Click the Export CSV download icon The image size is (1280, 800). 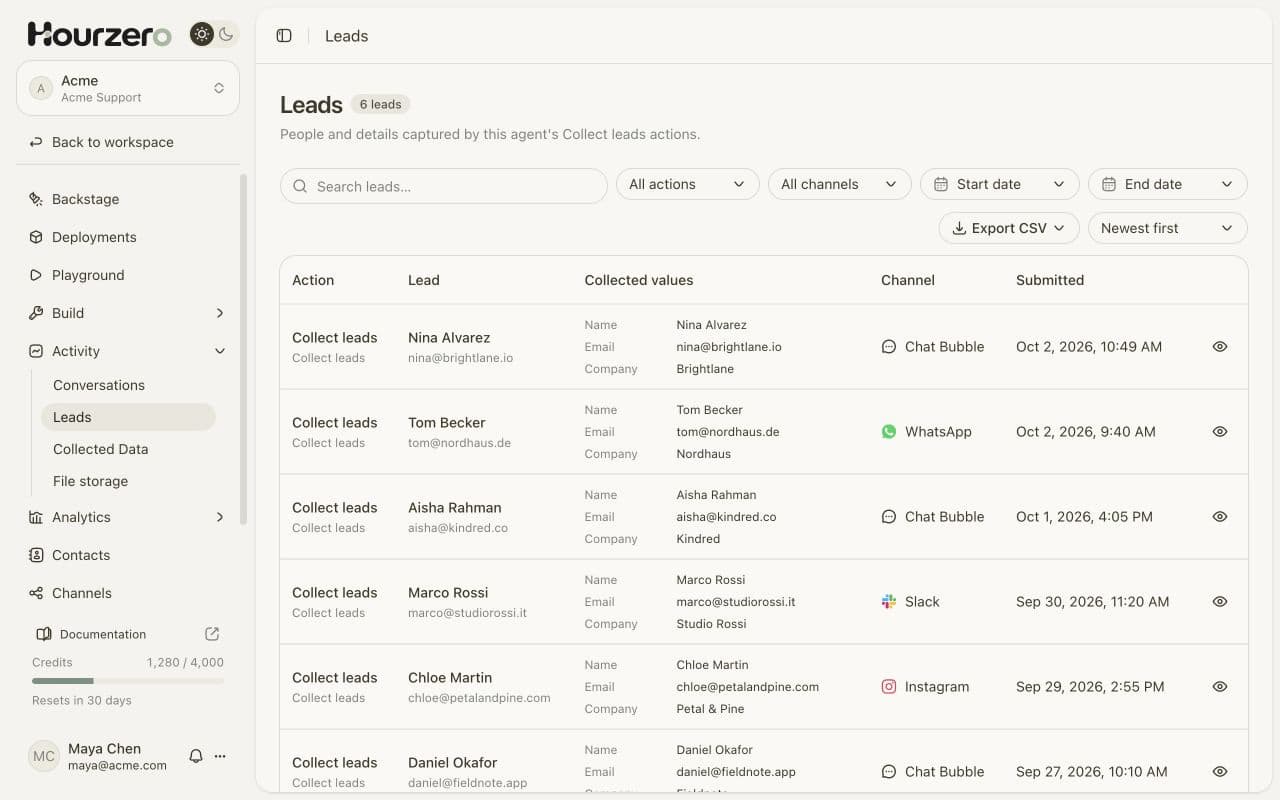tap(959, 228)
